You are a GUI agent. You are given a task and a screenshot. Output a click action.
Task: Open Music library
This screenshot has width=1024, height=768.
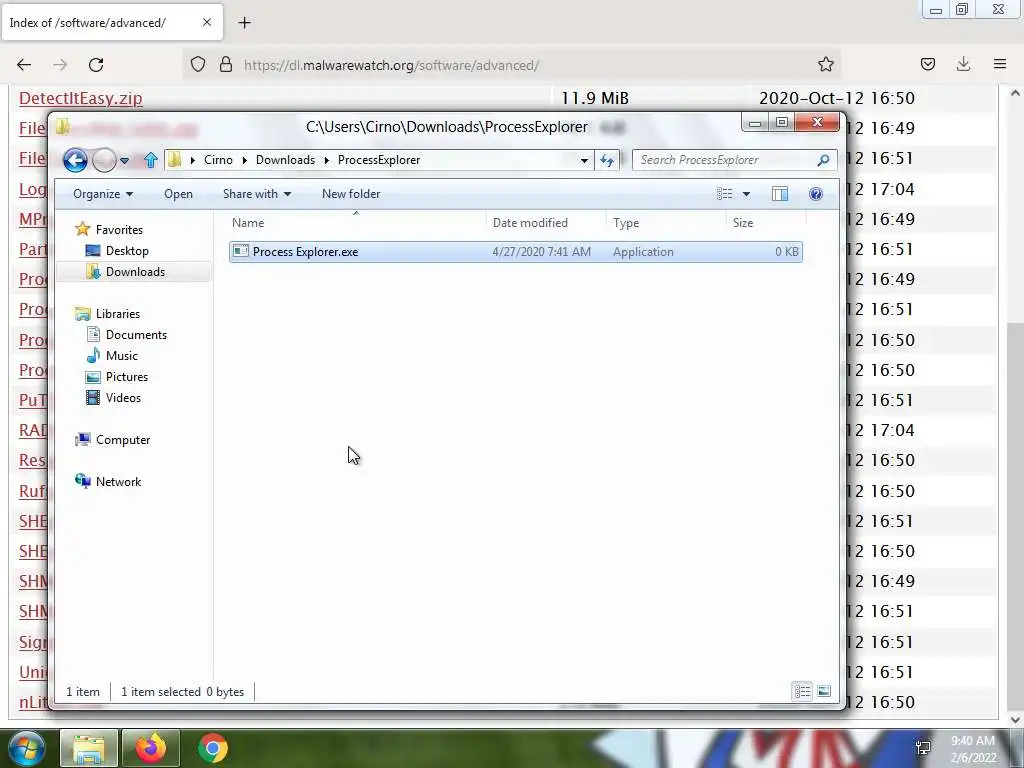point(121,356)
